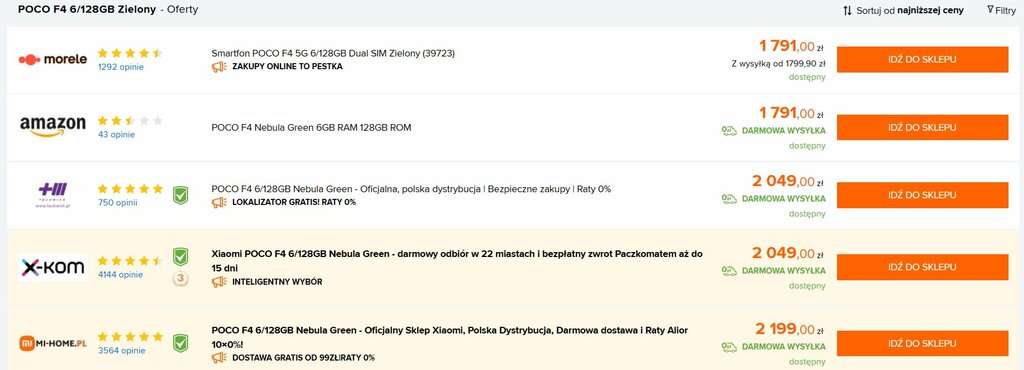The image size is (1024, 370).
Task: Click the number 3 medal badge under x-kom
Action: (x=180, y=279)
